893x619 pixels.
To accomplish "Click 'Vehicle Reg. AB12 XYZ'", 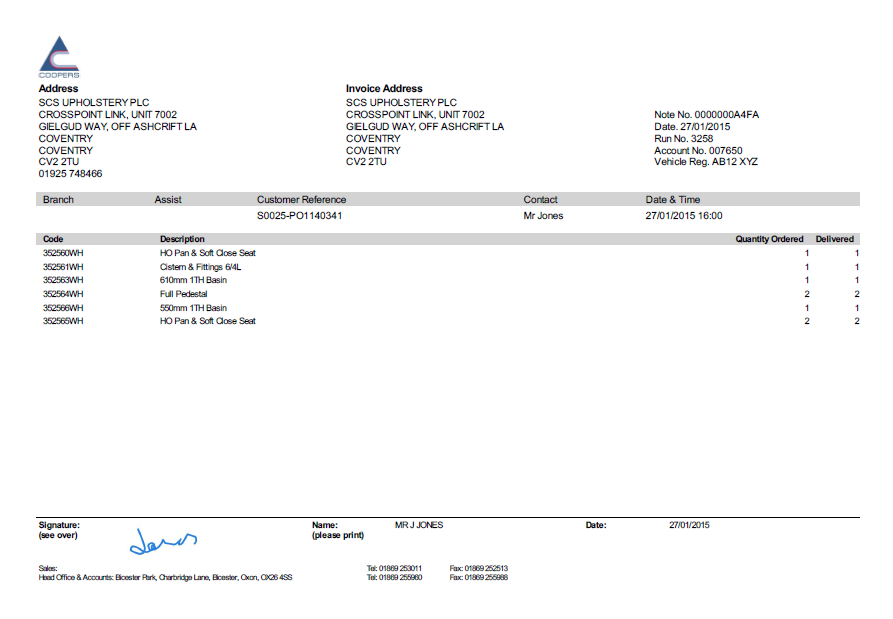I will pos(706,162).
